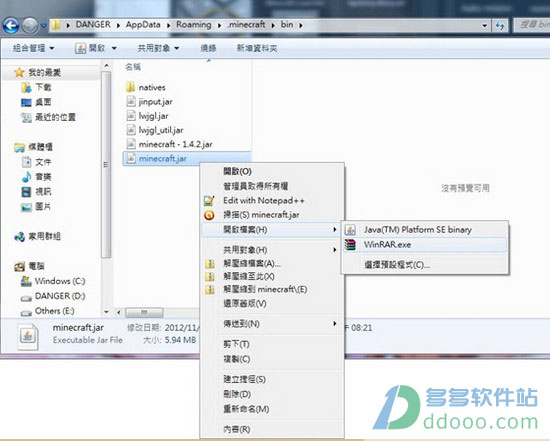Select jinput.jar file
The height and width of the screenshot is (441, 550).
click(150, 102)
